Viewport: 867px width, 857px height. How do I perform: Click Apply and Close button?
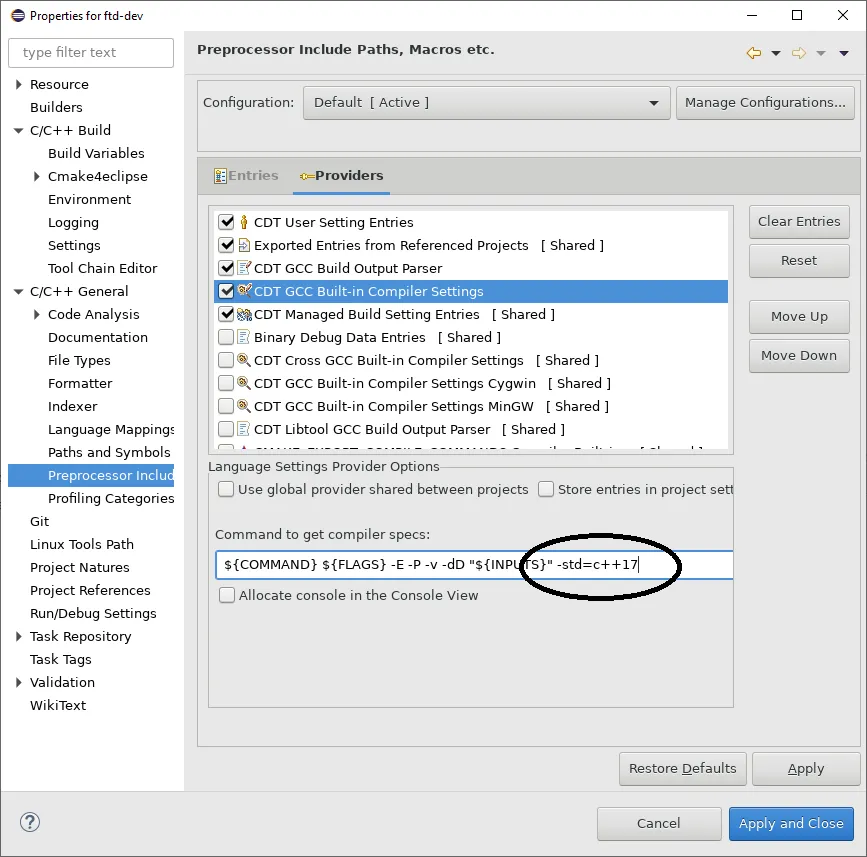pyautogui.click(x=791, y=823)
